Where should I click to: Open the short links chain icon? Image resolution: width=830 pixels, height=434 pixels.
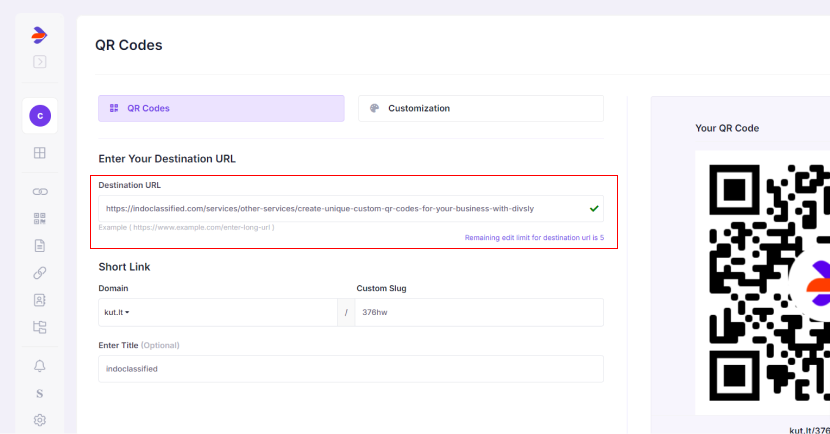pos(40,192)
